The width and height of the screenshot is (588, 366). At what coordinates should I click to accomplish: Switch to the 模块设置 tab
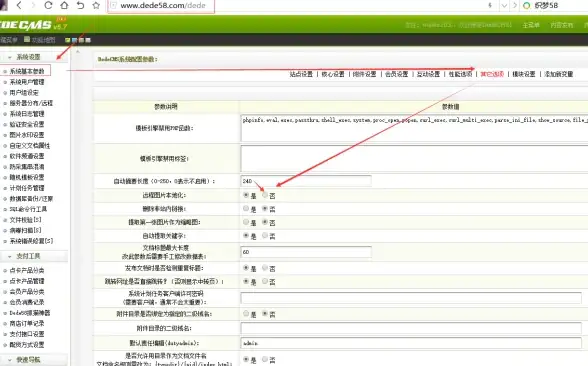(524, 74)
